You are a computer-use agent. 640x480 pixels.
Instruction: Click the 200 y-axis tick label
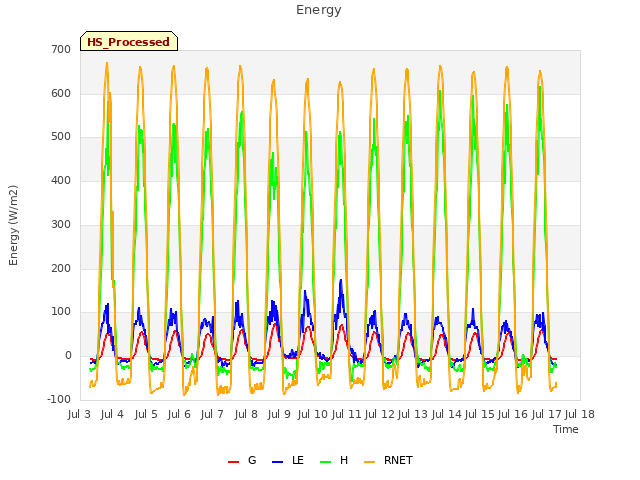[61, 269]
